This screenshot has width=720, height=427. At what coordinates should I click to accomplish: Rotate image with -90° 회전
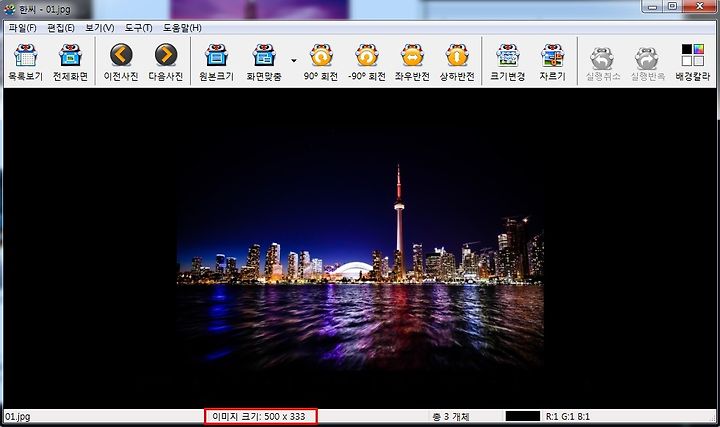coord(366,62)
